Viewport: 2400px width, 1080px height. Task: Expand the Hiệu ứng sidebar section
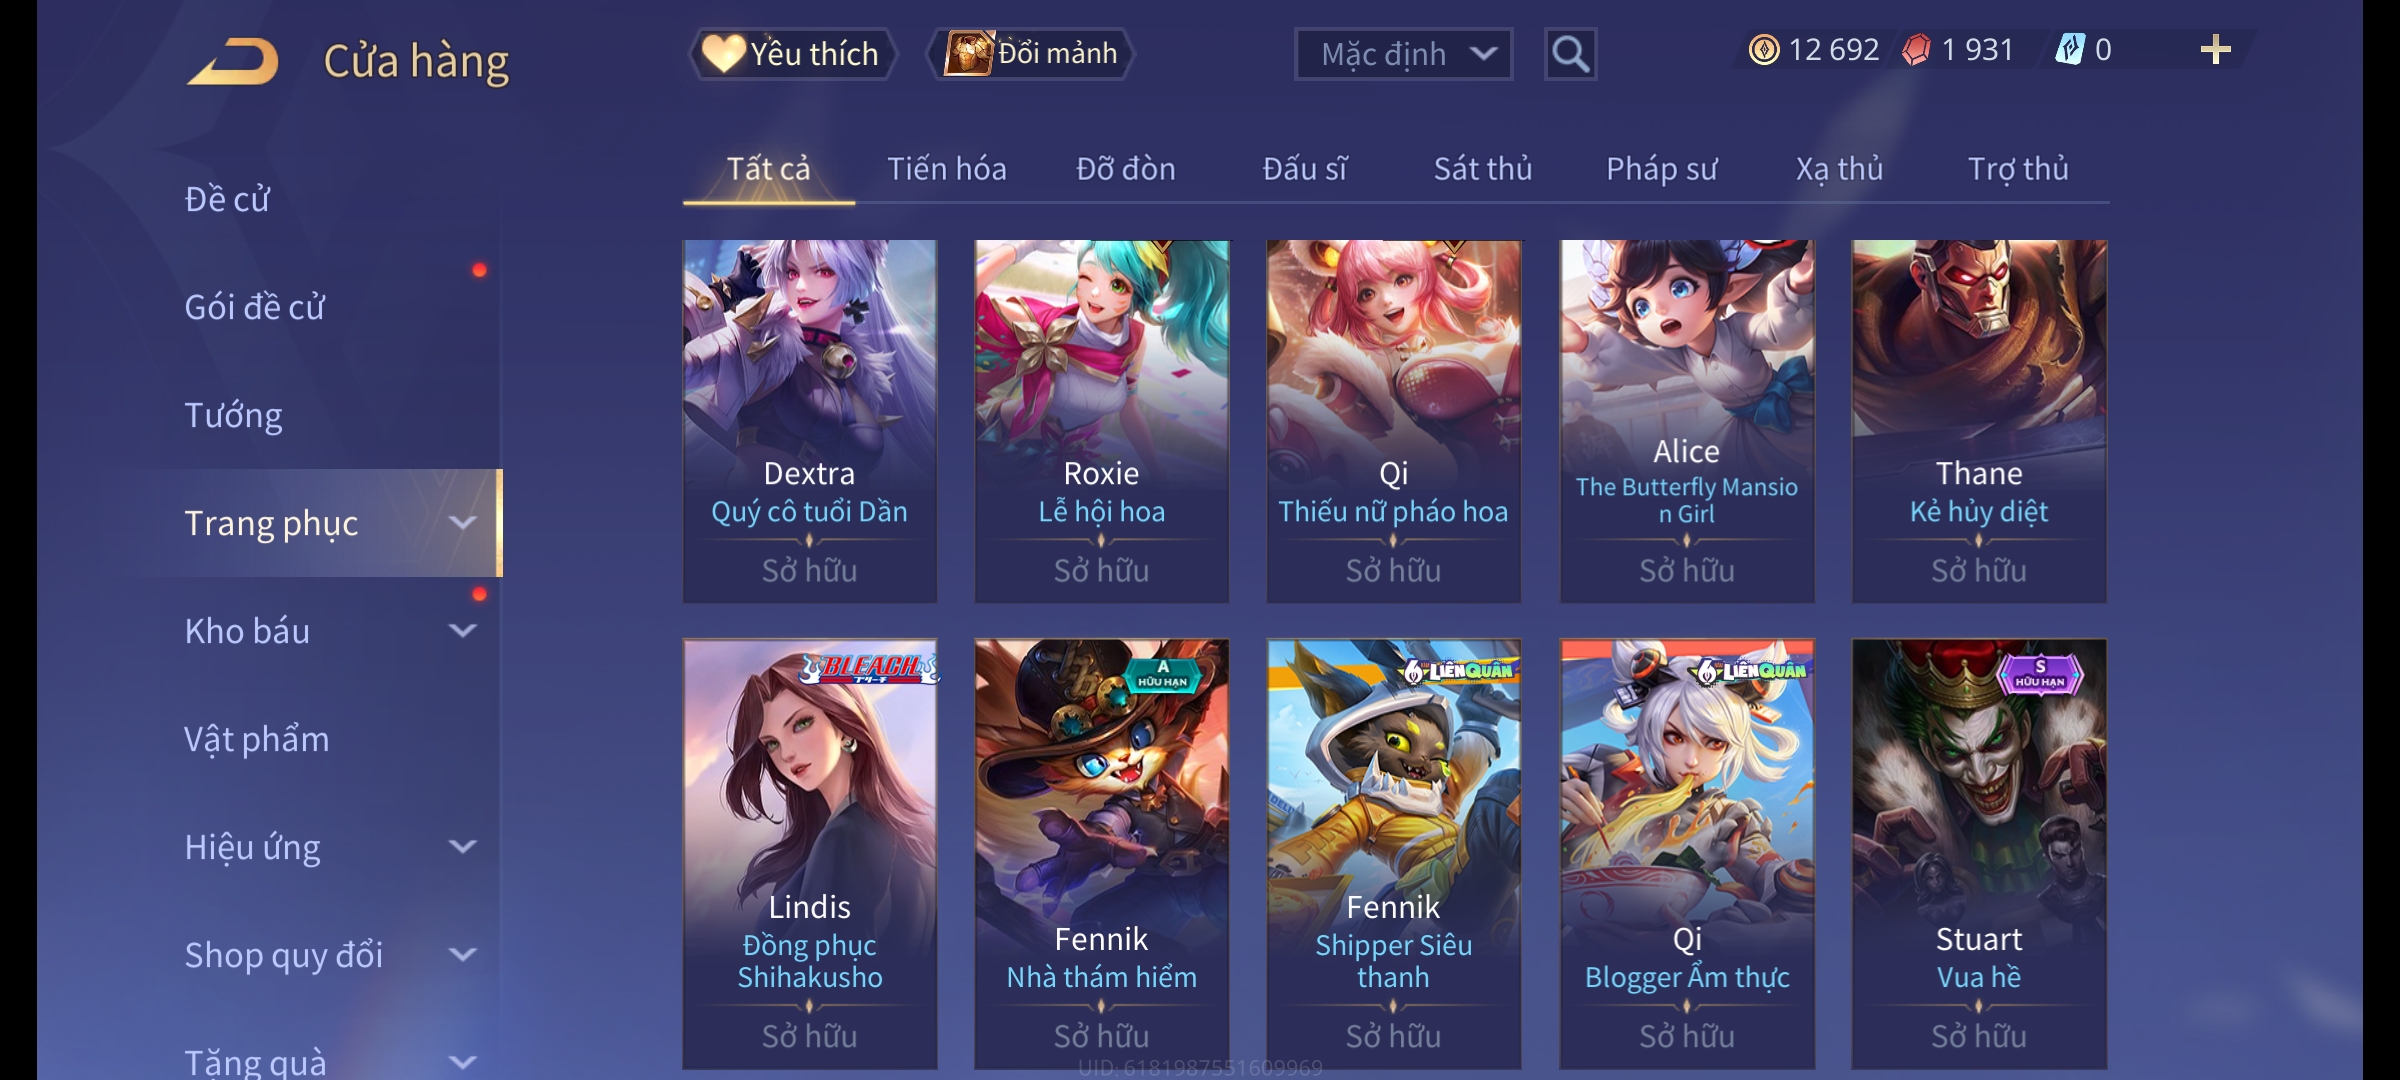click(462, 847)
